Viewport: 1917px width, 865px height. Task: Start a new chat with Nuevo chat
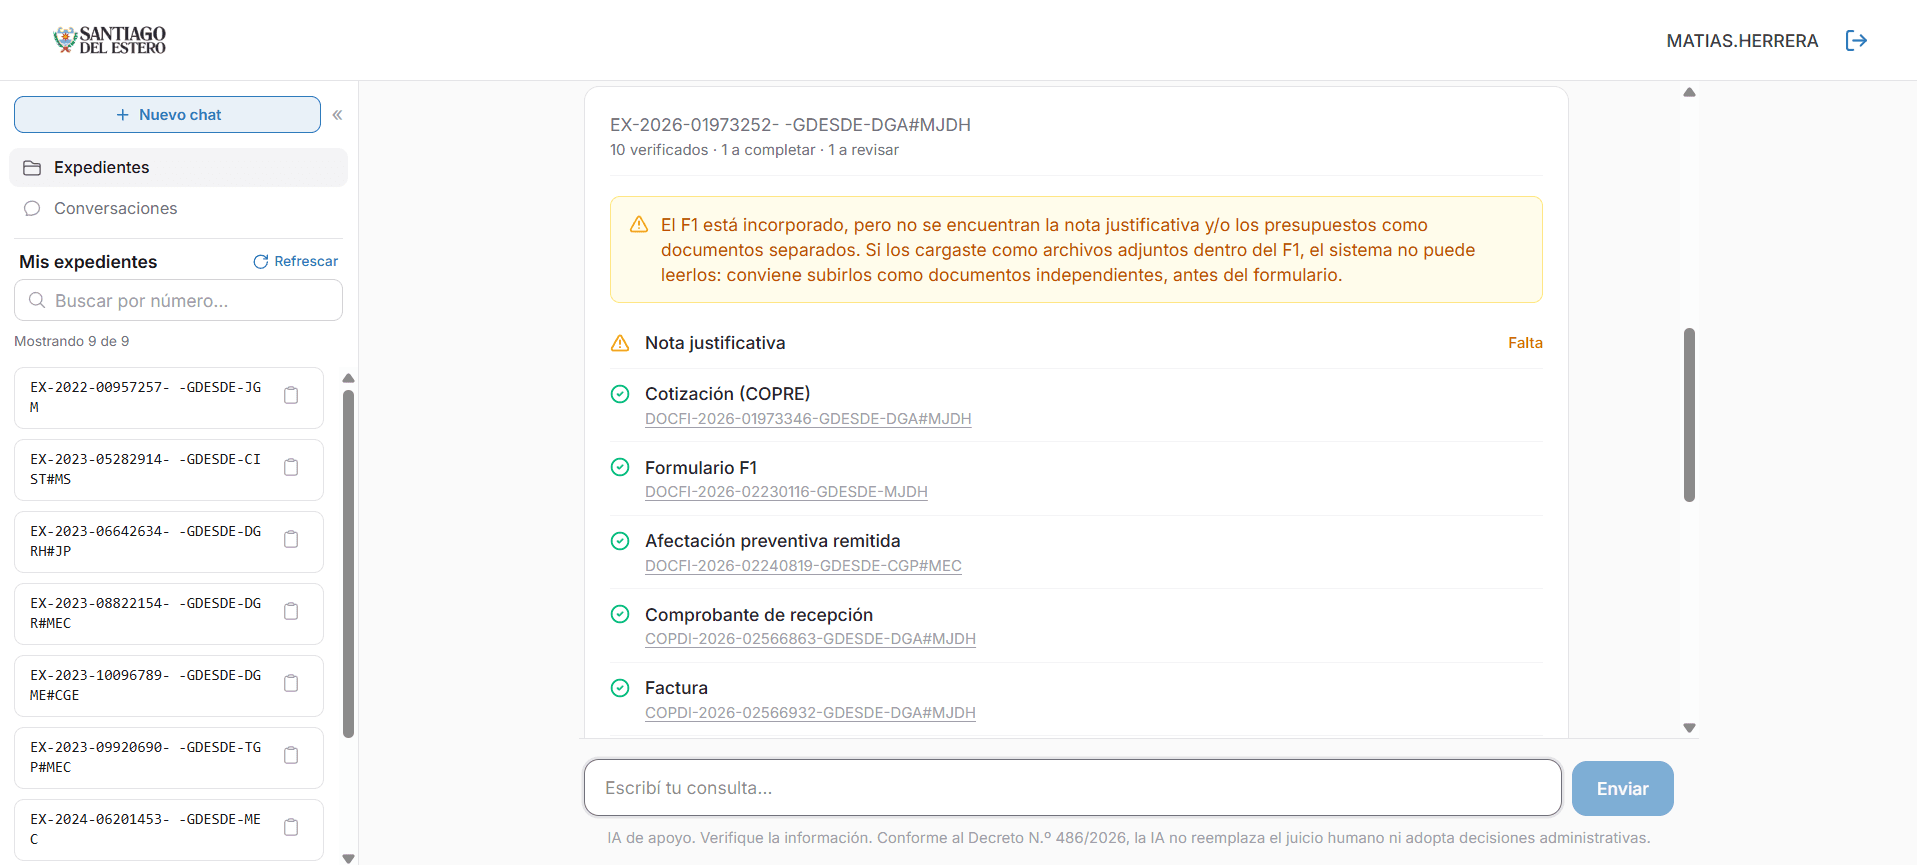click(x=167, y=115)
